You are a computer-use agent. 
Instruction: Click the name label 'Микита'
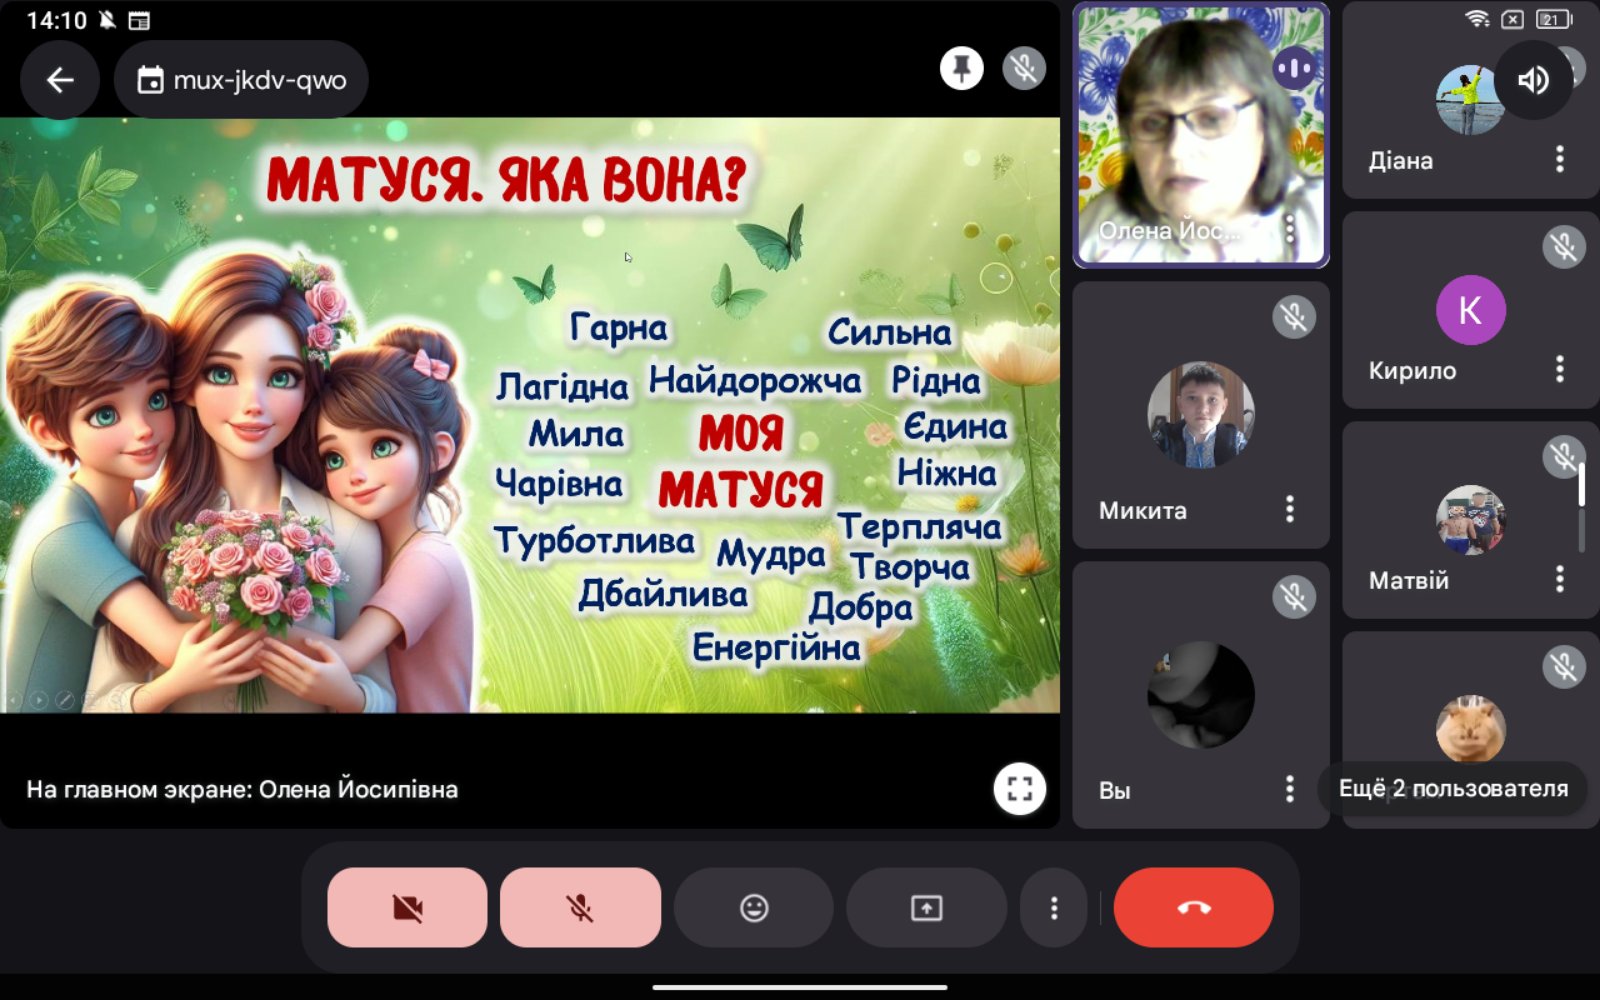(1143, 510)
